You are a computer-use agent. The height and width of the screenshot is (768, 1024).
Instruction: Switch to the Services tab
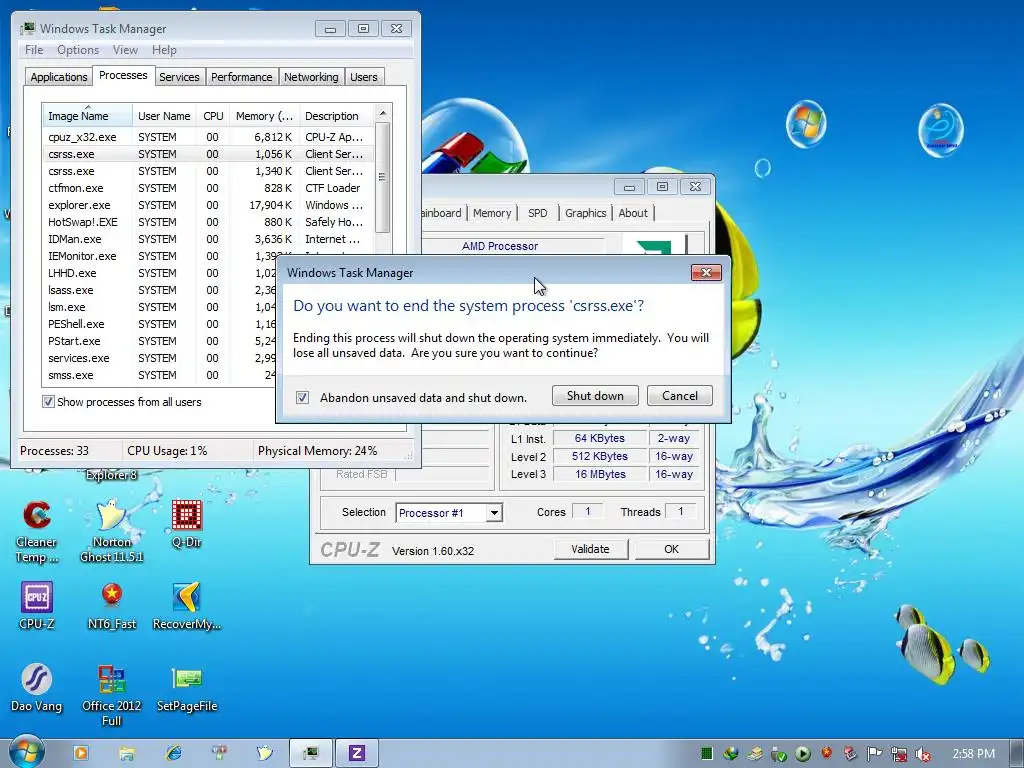click(179, 77)
